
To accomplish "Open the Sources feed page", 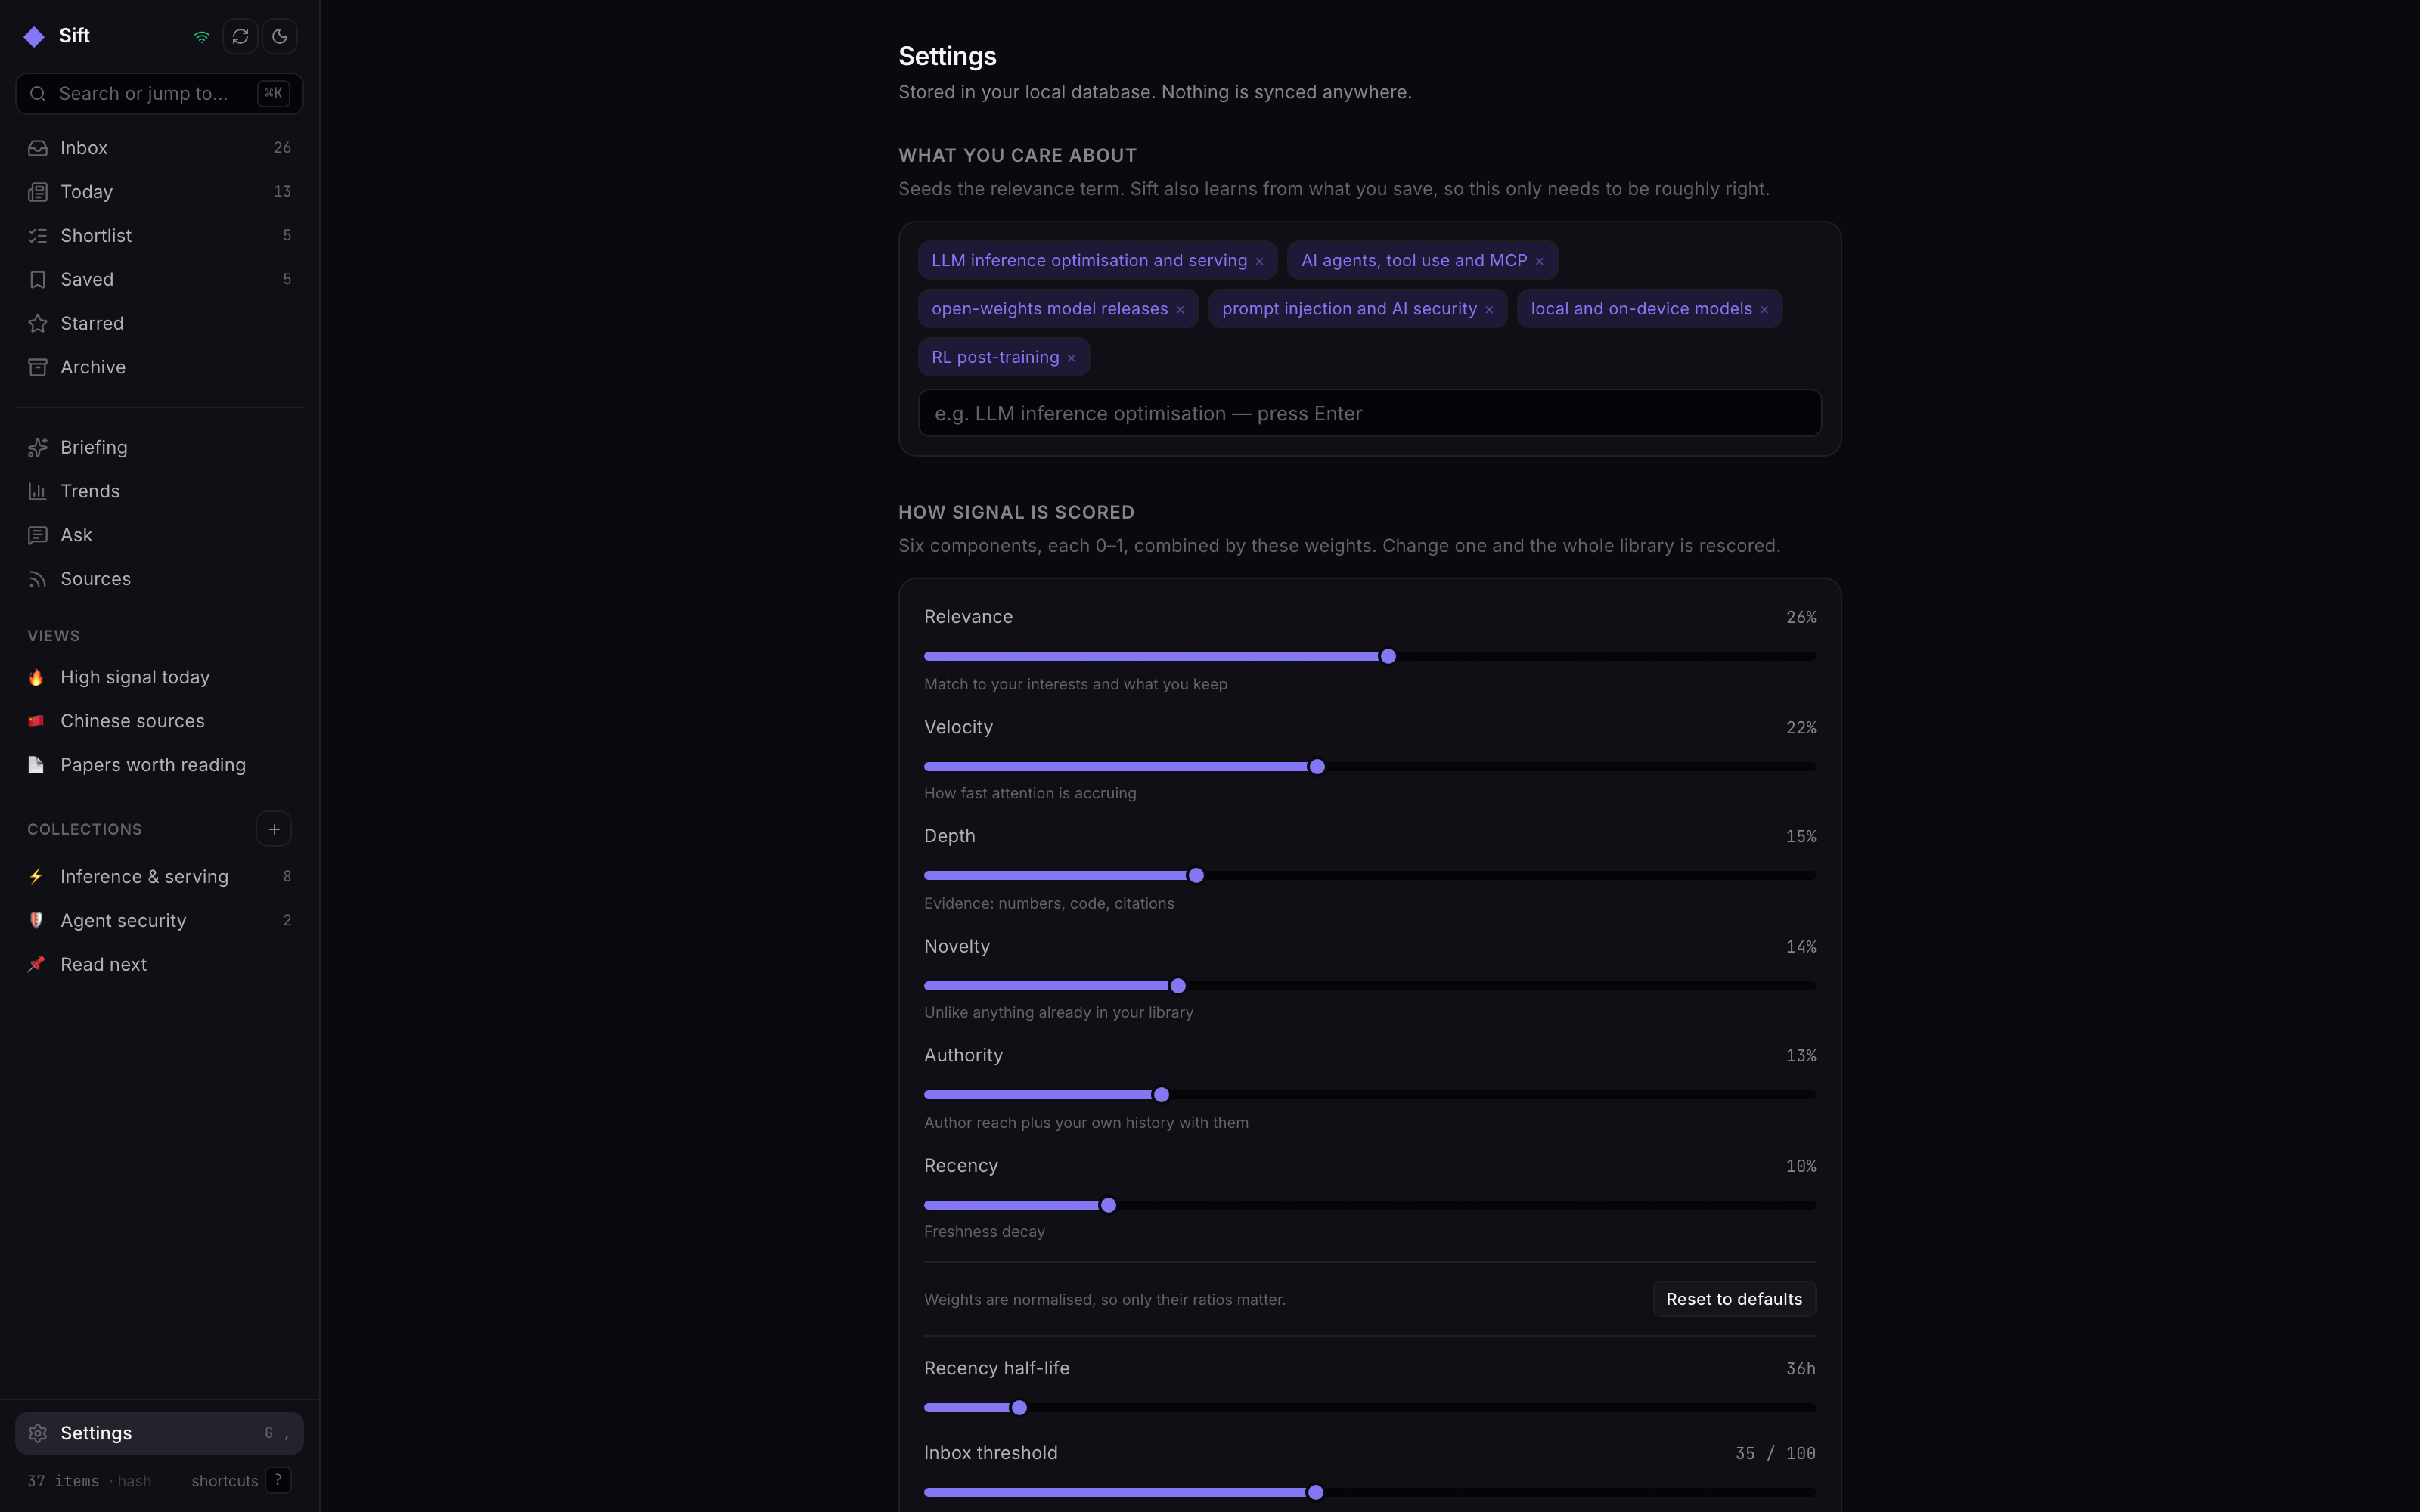I will click(159, 580).
